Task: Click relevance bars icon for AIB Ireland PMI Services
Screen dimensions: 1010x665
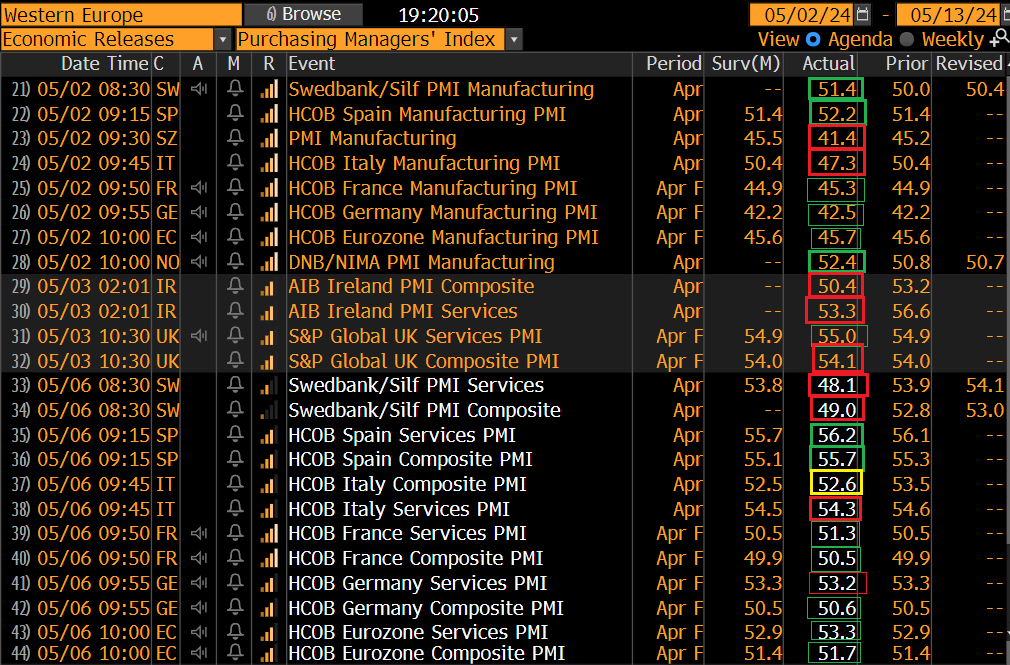Action: click(x=269, y=311)
